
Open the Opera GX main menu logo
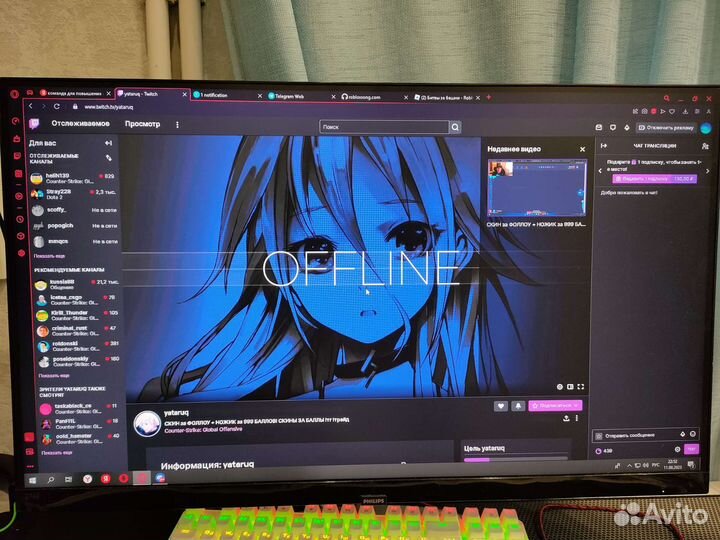click(14, 94)
